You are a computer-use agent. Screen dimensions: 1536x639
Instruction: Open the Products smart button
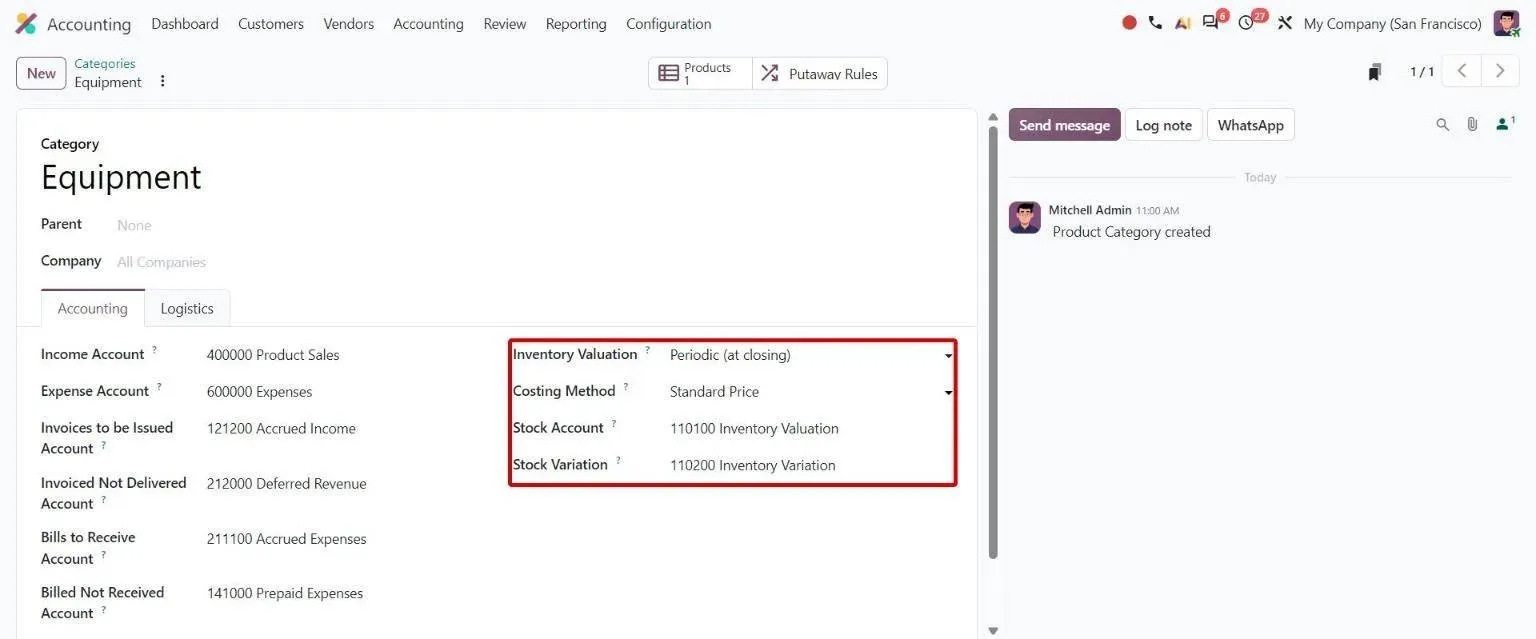pos(700,73)
